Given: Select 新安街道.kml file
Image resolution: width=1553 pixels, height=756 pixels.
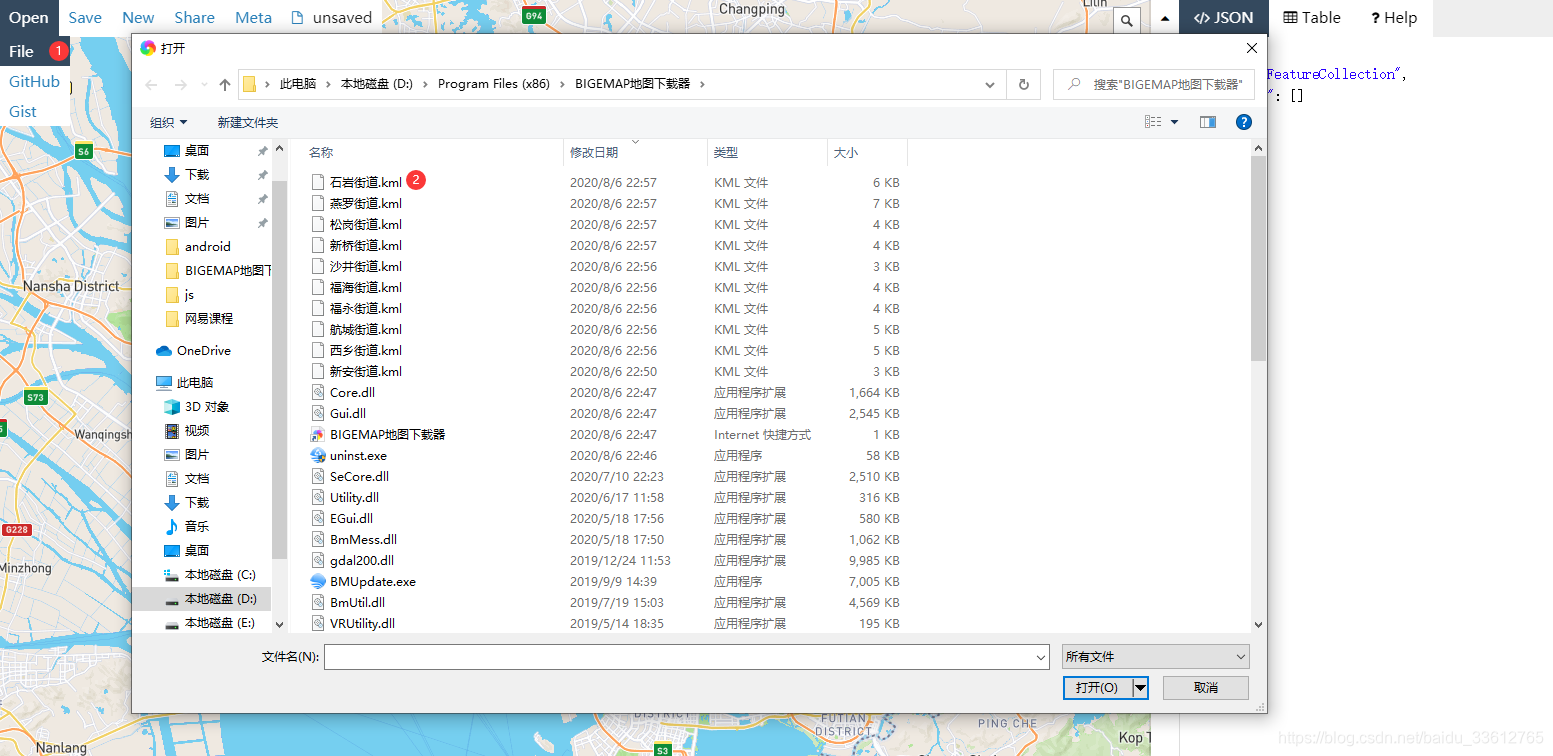Looking at the screenshot, I should tap(366, 371).
